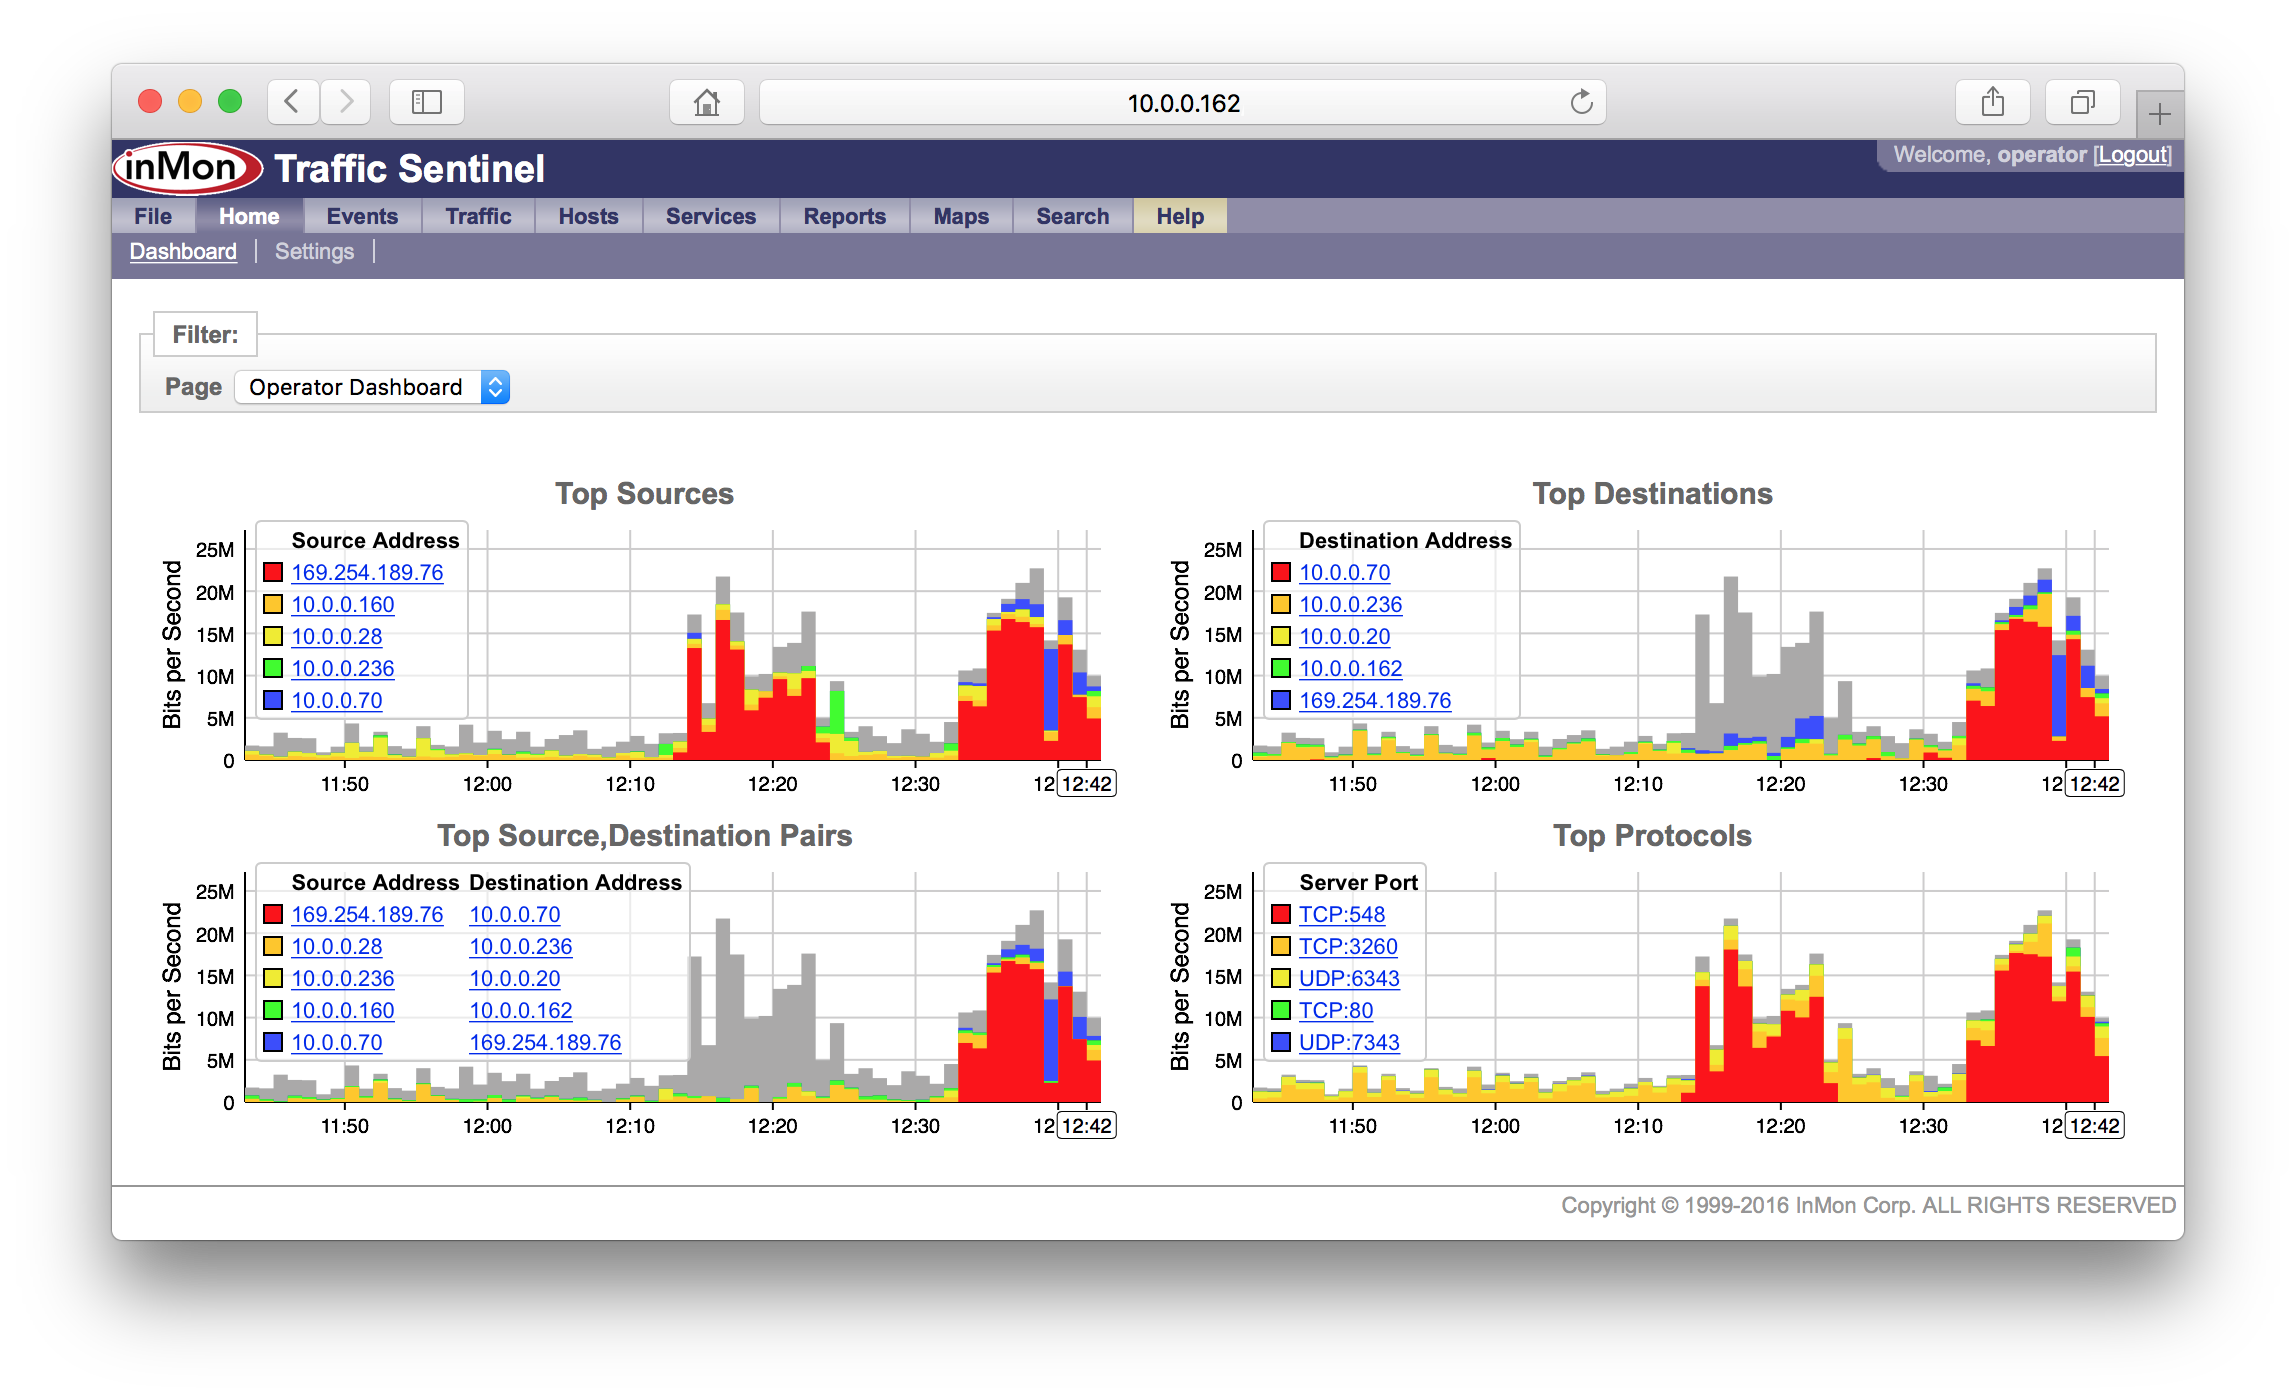Click the Logout link
The height and width of the screenshot is (1400, 2296).
[x=2133, y=155]
